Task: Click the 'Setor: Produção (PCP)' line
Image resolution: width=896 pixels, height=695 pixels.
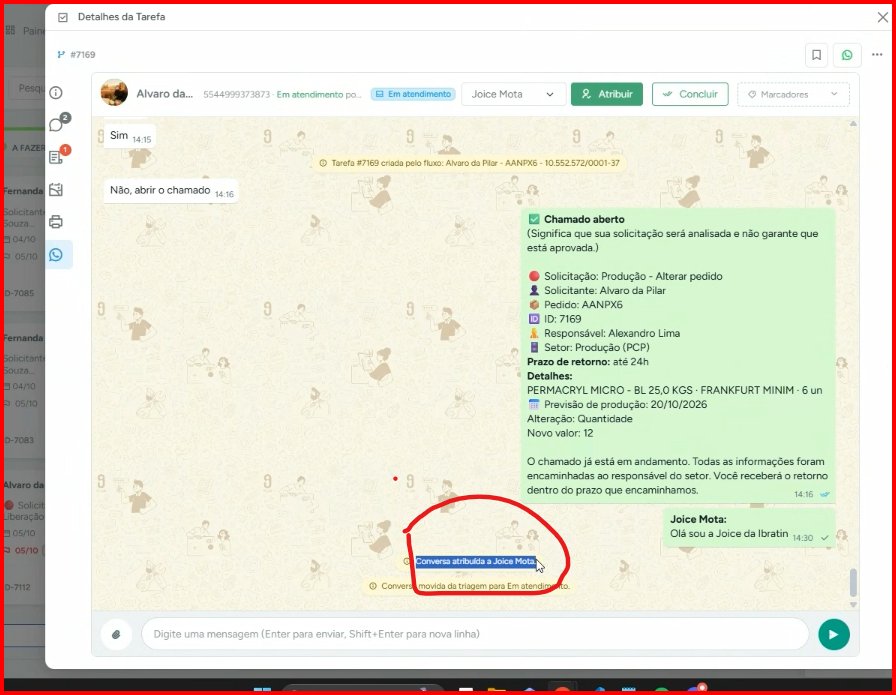Action: (589, 348)
